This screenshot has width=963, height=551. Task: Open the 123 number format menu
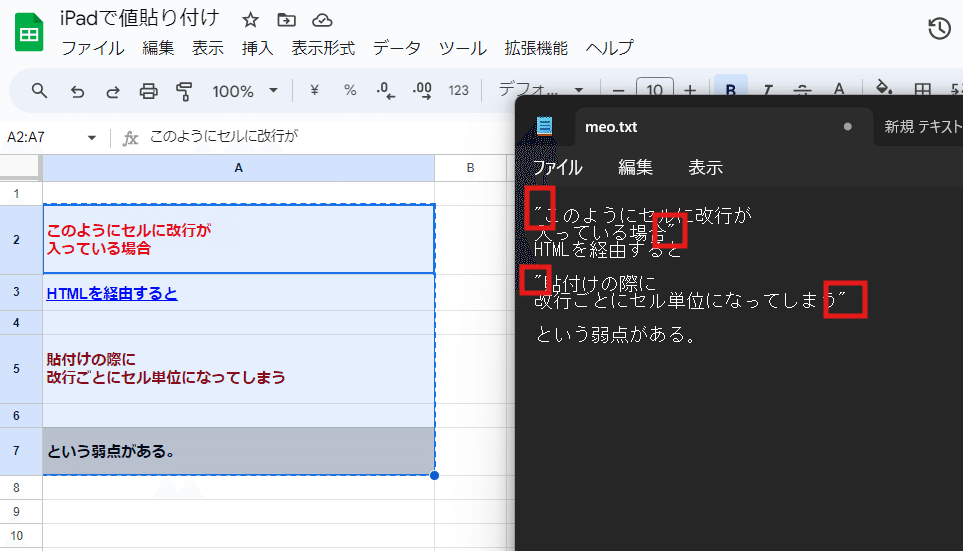[458, 91]
